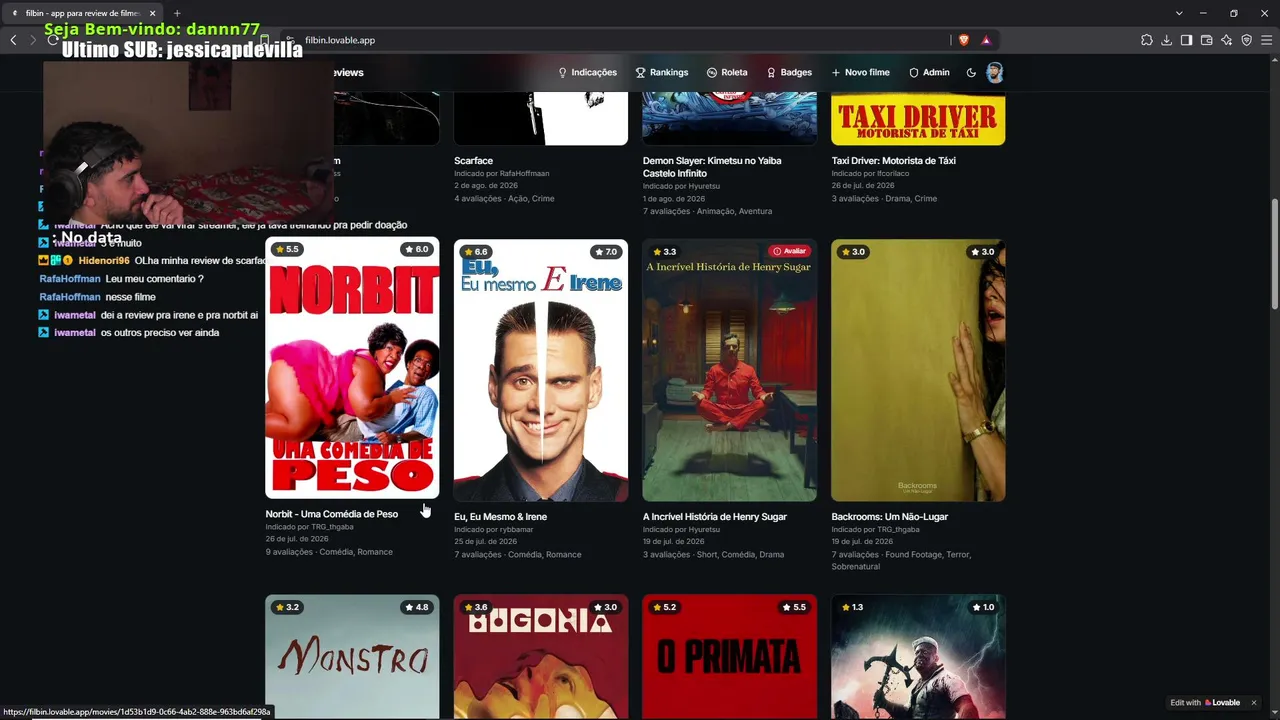Click "Indicado por Hyuretsu" under Henry Sugar
Viewport: 1280px width, 720px height.
(x=681, y=529)
